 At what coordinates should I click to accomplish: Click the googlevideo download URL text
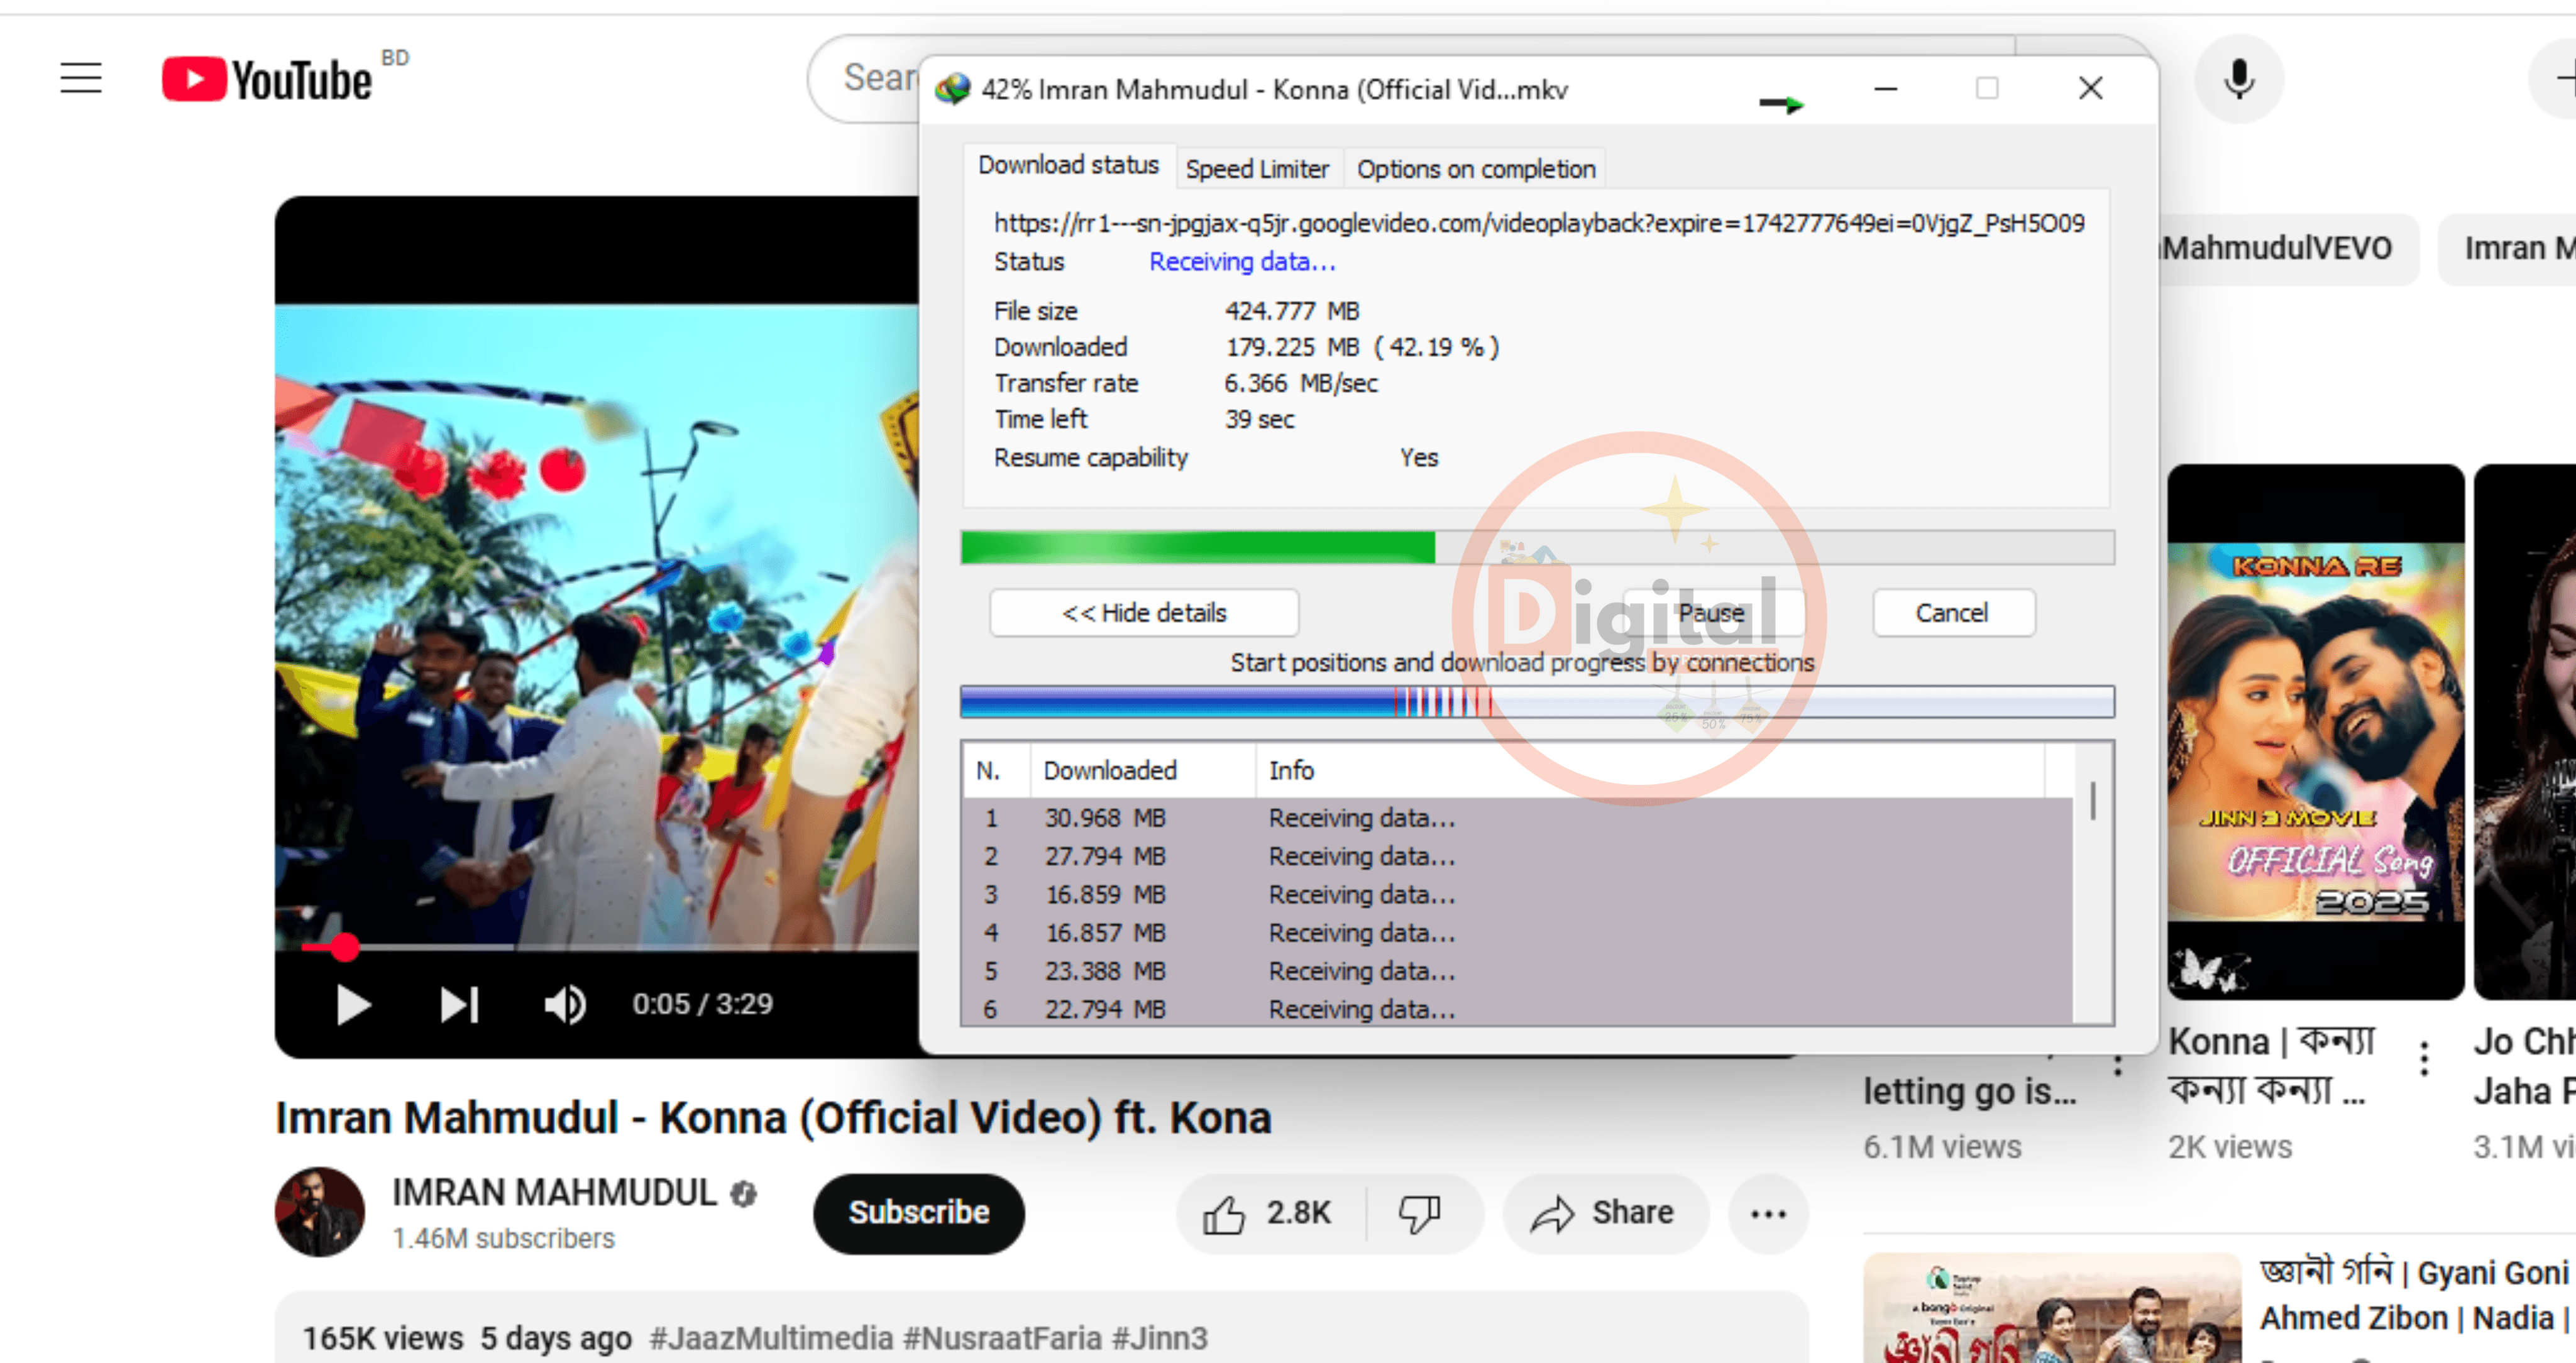click(1539, 223)
